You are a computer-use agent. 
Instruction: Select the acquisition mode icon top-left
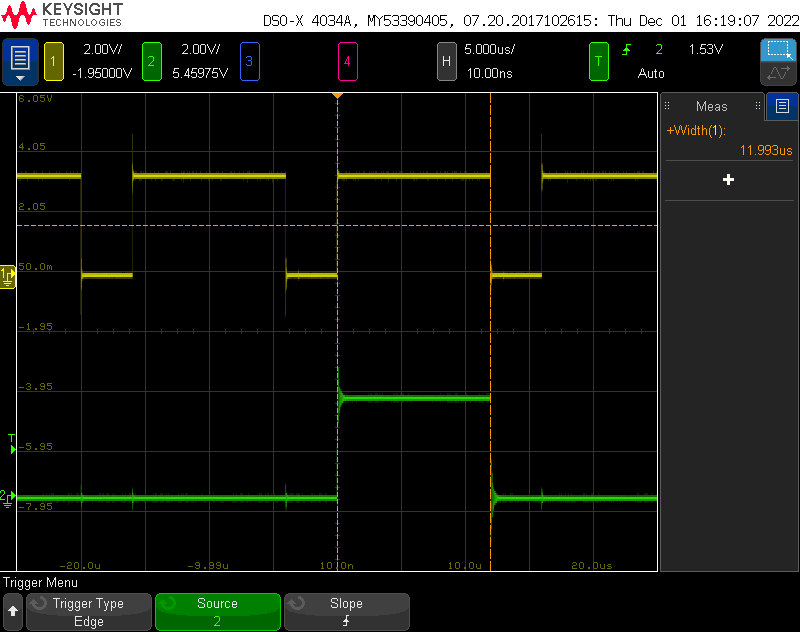click(20, 60)
